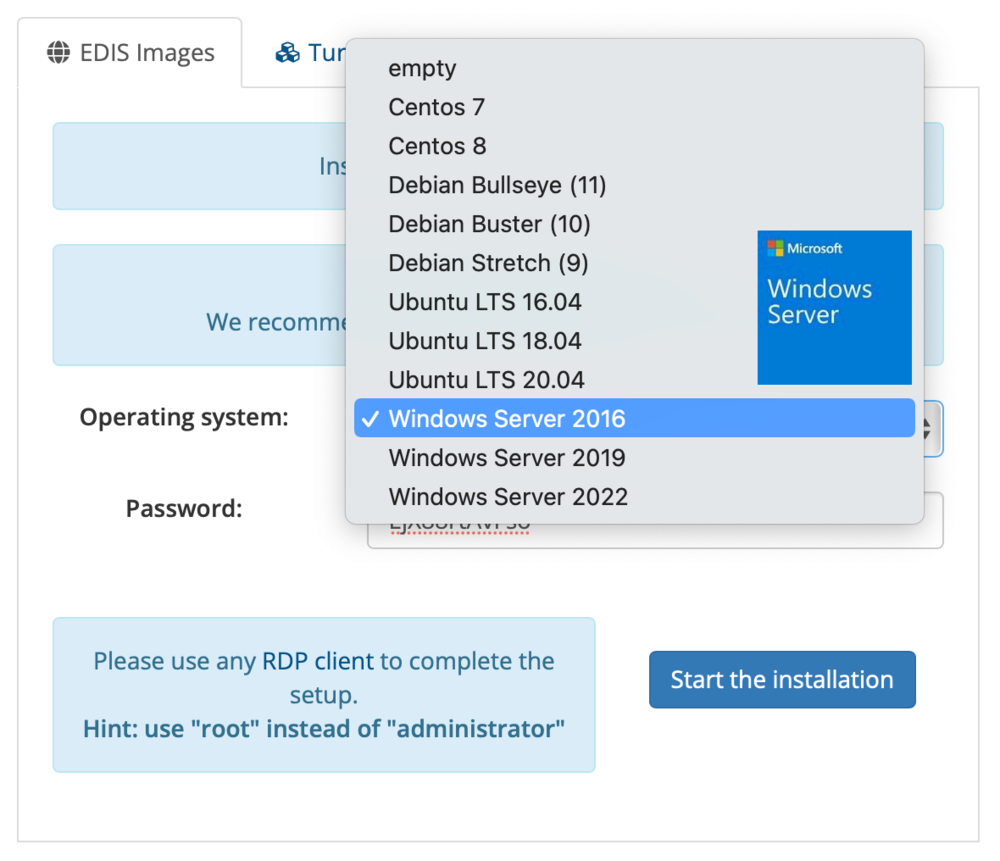Choose Windows Server 2019
This screenshot has height=861, width=1000.
pyautogui.click(x=507, y=458)
